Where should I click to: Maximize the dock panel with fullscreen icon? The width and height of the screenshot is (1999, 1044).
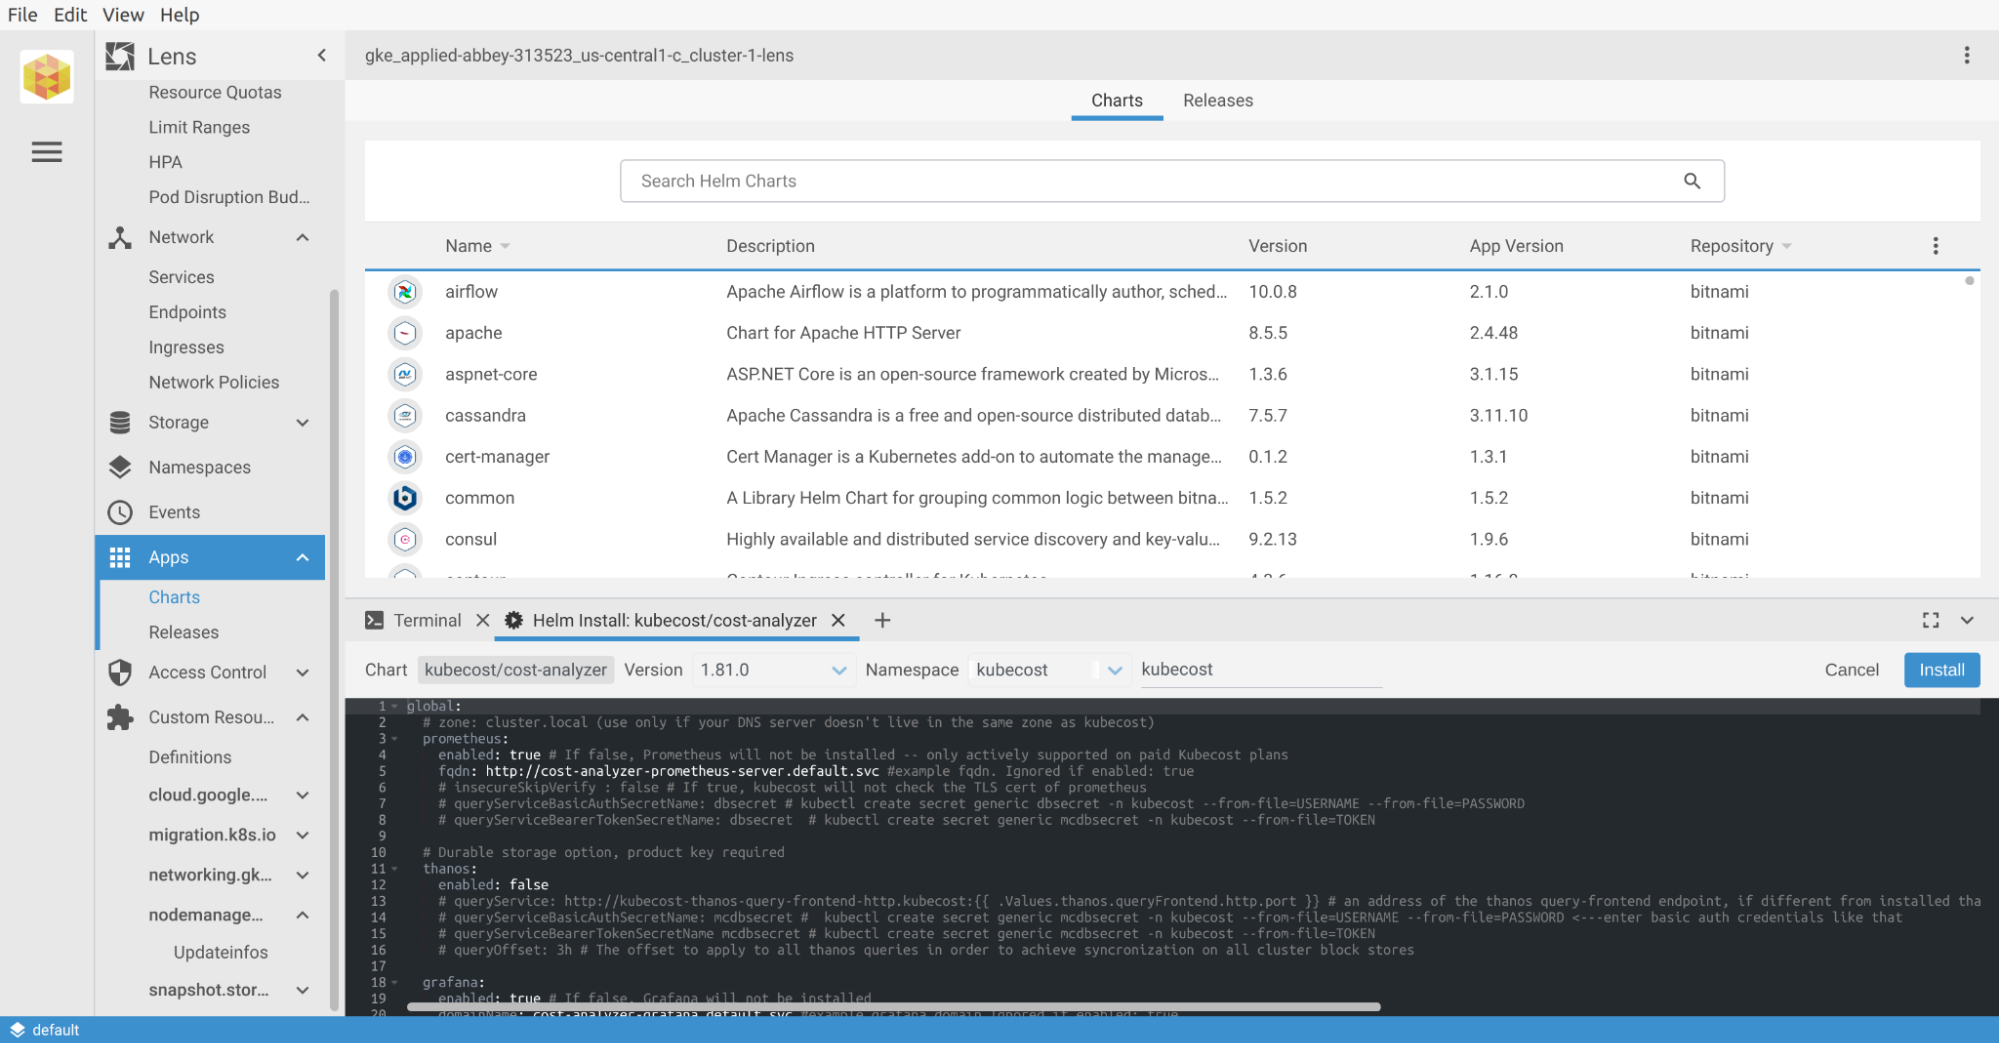point(1930,620)
